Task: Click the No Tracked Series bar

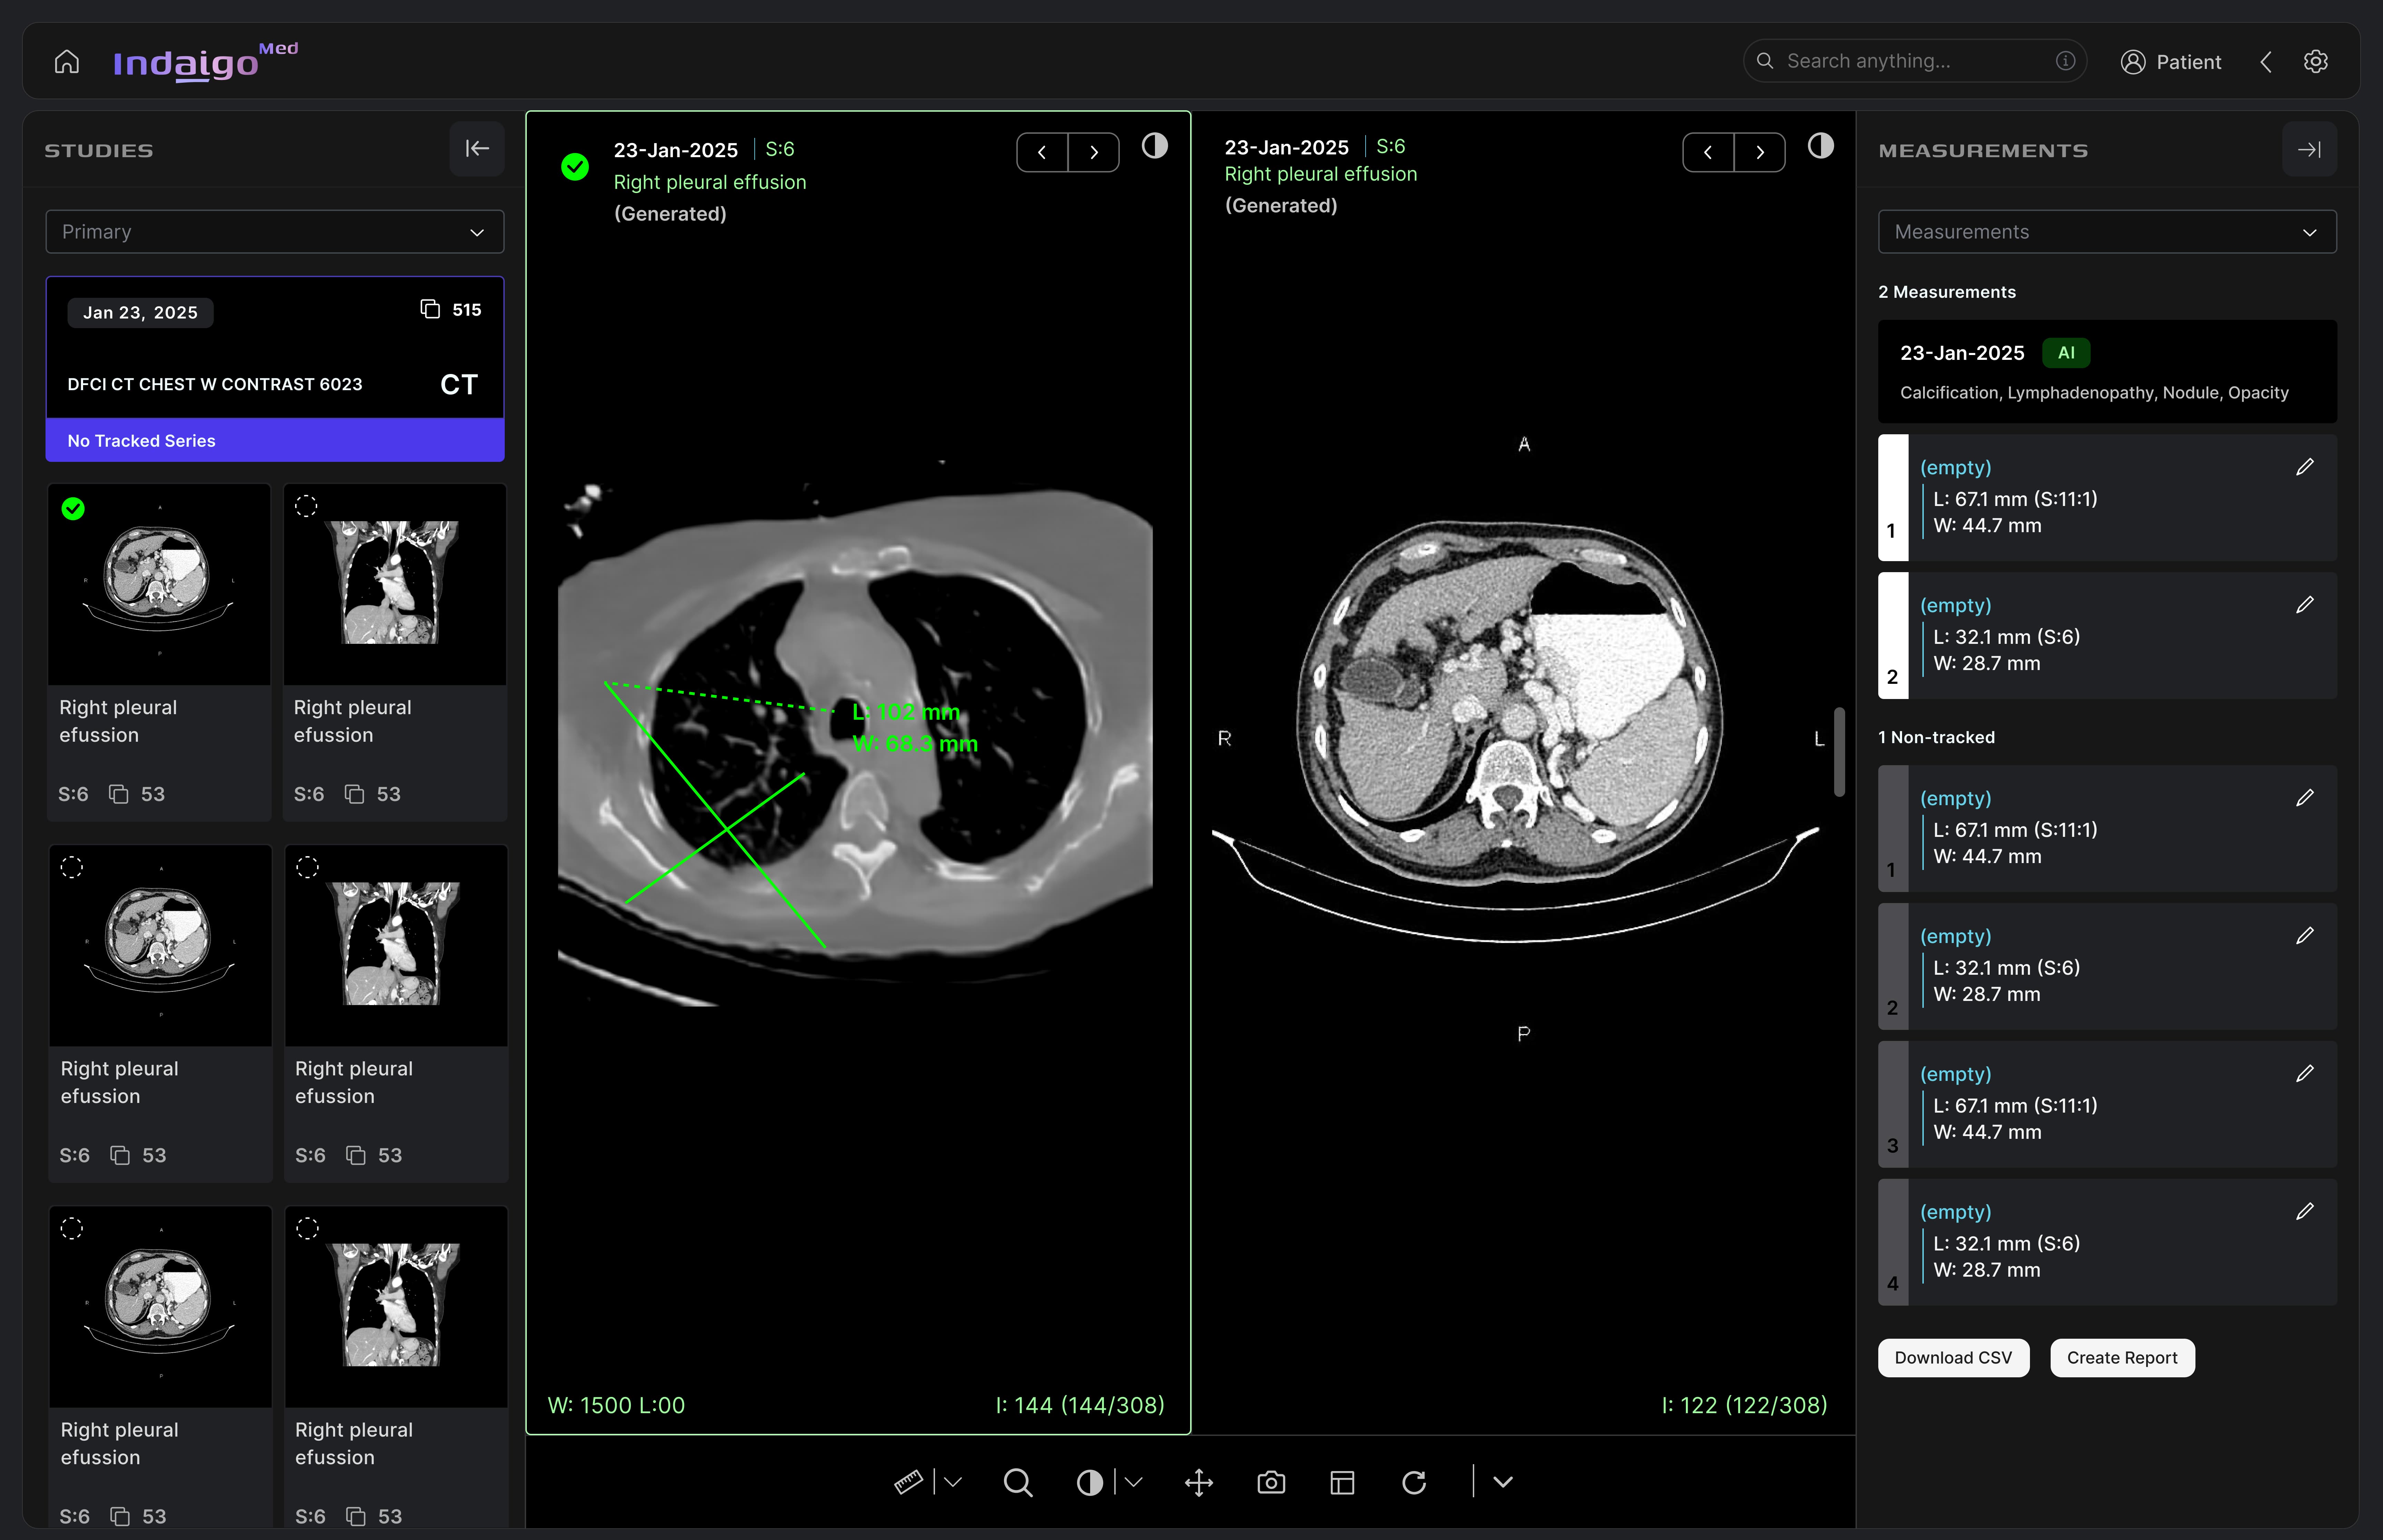Action: point(275,440)
